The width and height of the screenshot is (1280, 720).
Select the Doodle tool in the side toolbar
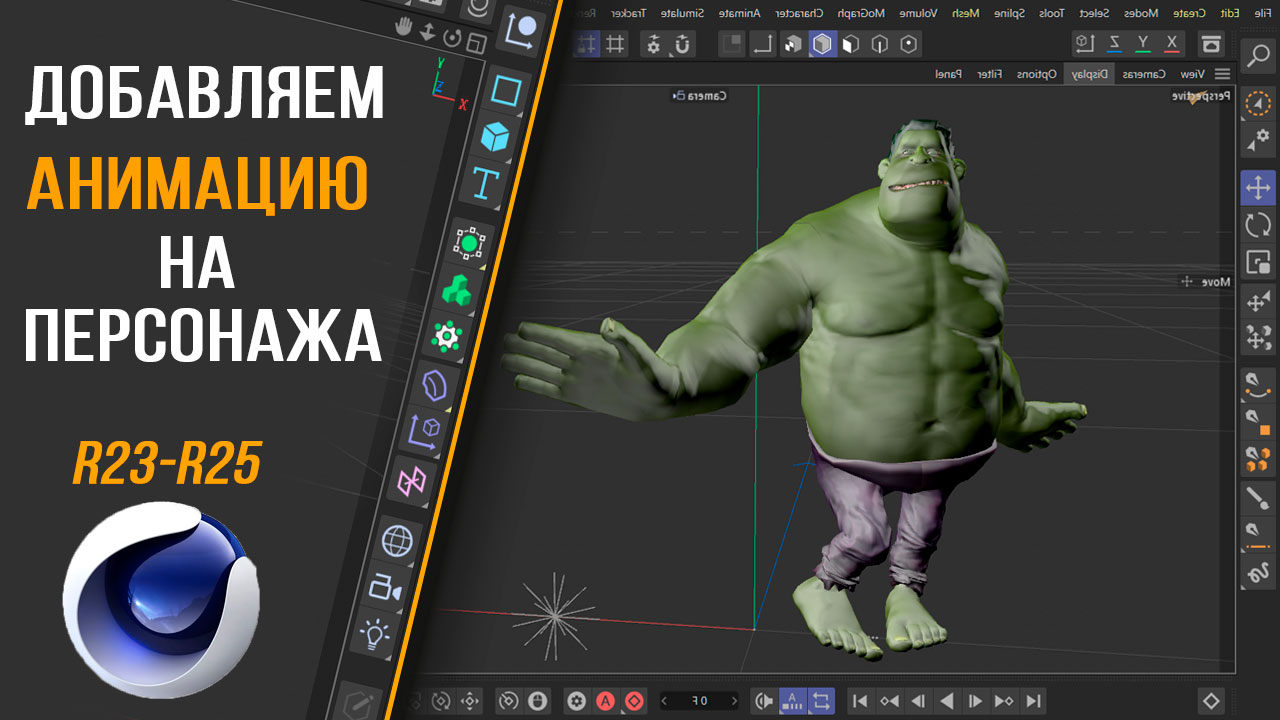[1258, 574]
